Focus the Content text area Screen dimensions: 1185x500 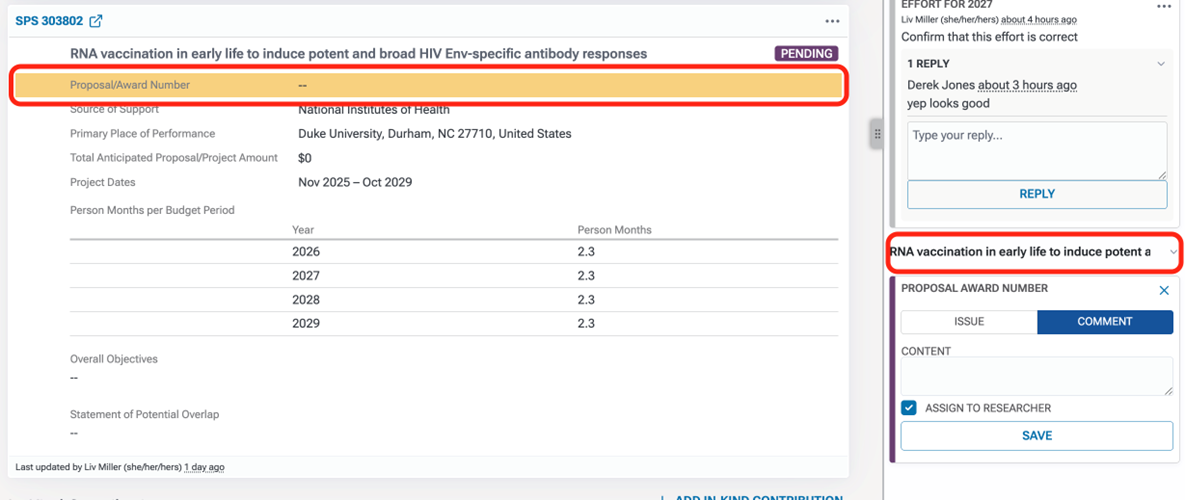coord(1036,376)
